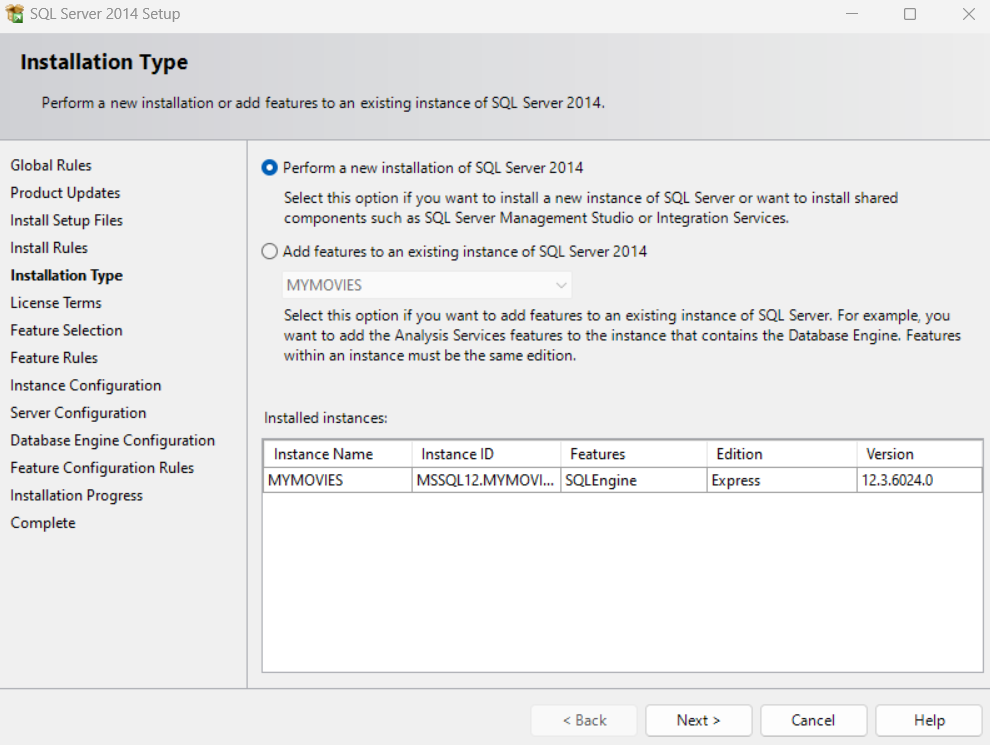Open Feature Selection step

[x=66, y=330]
